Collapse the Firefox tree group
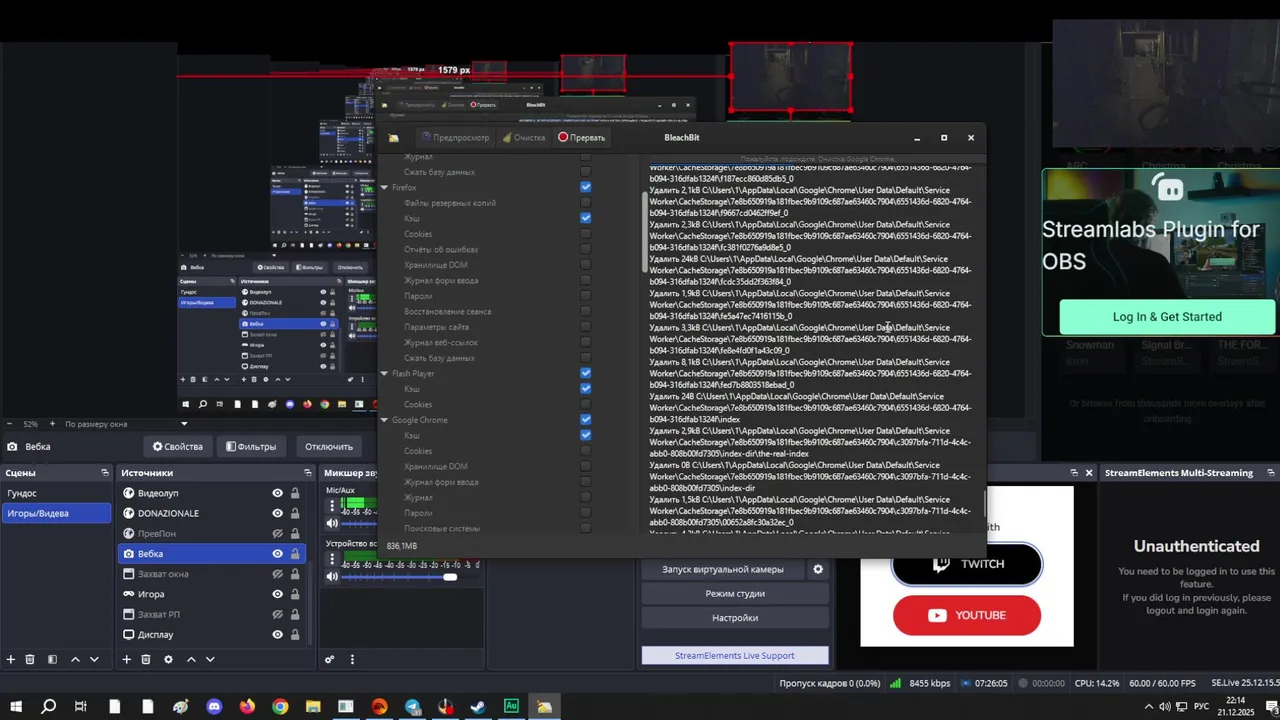The width and height of the screenshot is (1280, 720). click(384, 187)
